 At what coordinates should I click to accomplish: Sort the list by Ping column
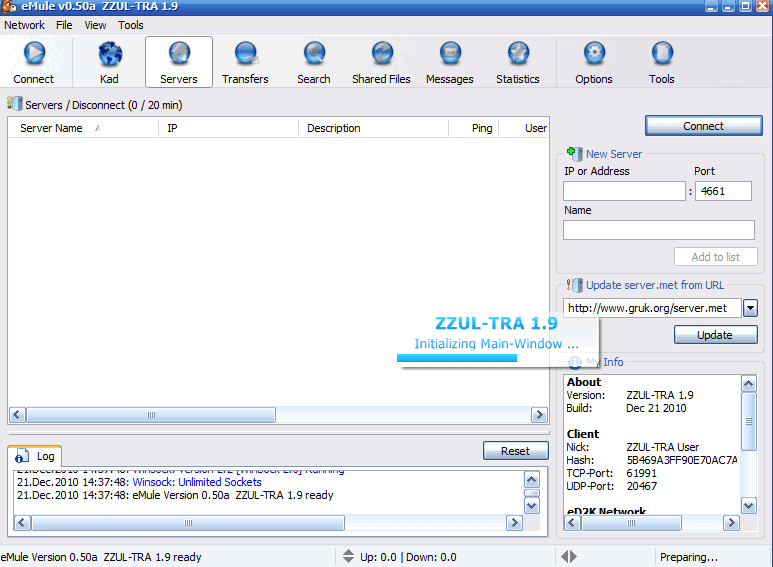tap(473, 128)
